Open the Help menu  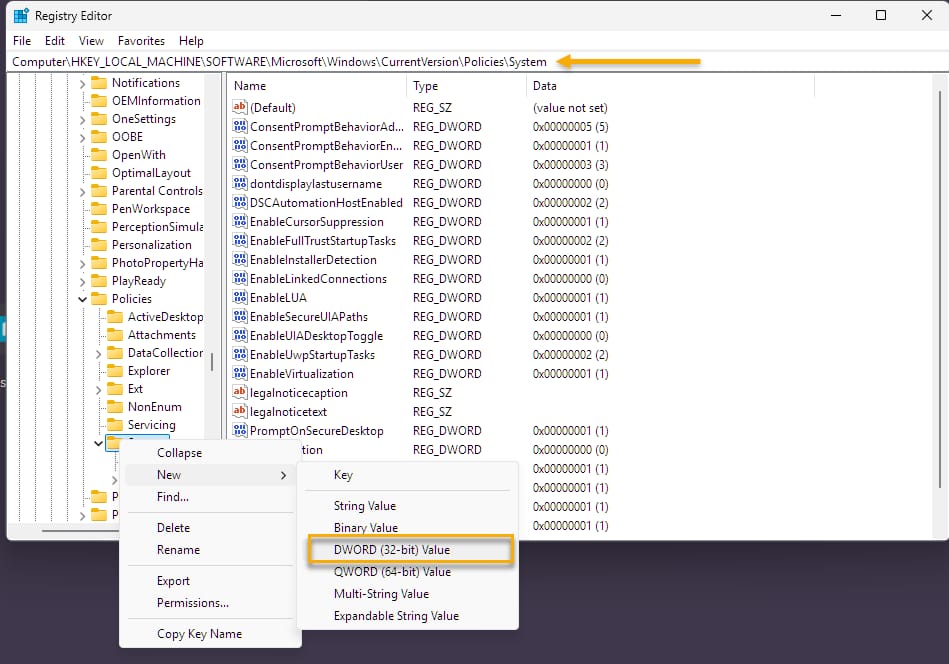pos(191,41)
